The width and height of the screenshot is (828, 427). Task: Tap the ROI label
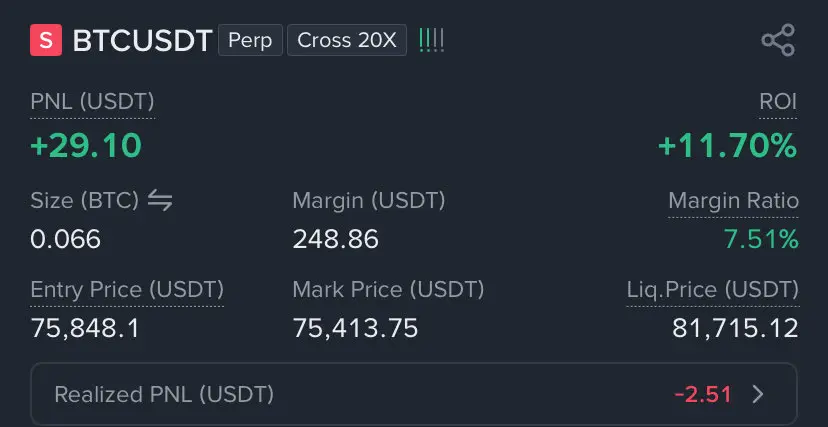coord(778,101)
